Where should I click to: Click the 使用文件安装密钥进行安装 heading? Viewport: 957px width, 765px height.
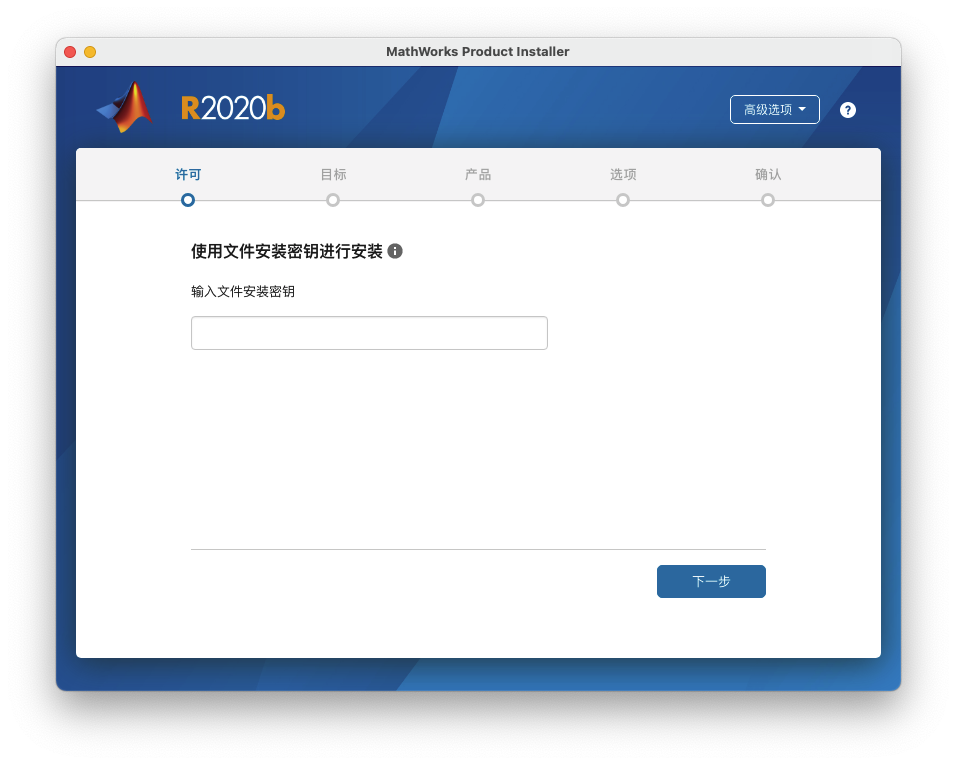coord(287,251)
